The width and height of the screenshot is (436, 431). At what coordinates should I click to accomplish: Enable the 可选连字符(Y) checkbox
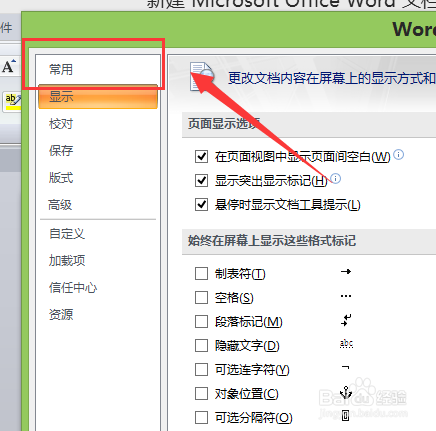pyautogui.click(x=201, y=369)
